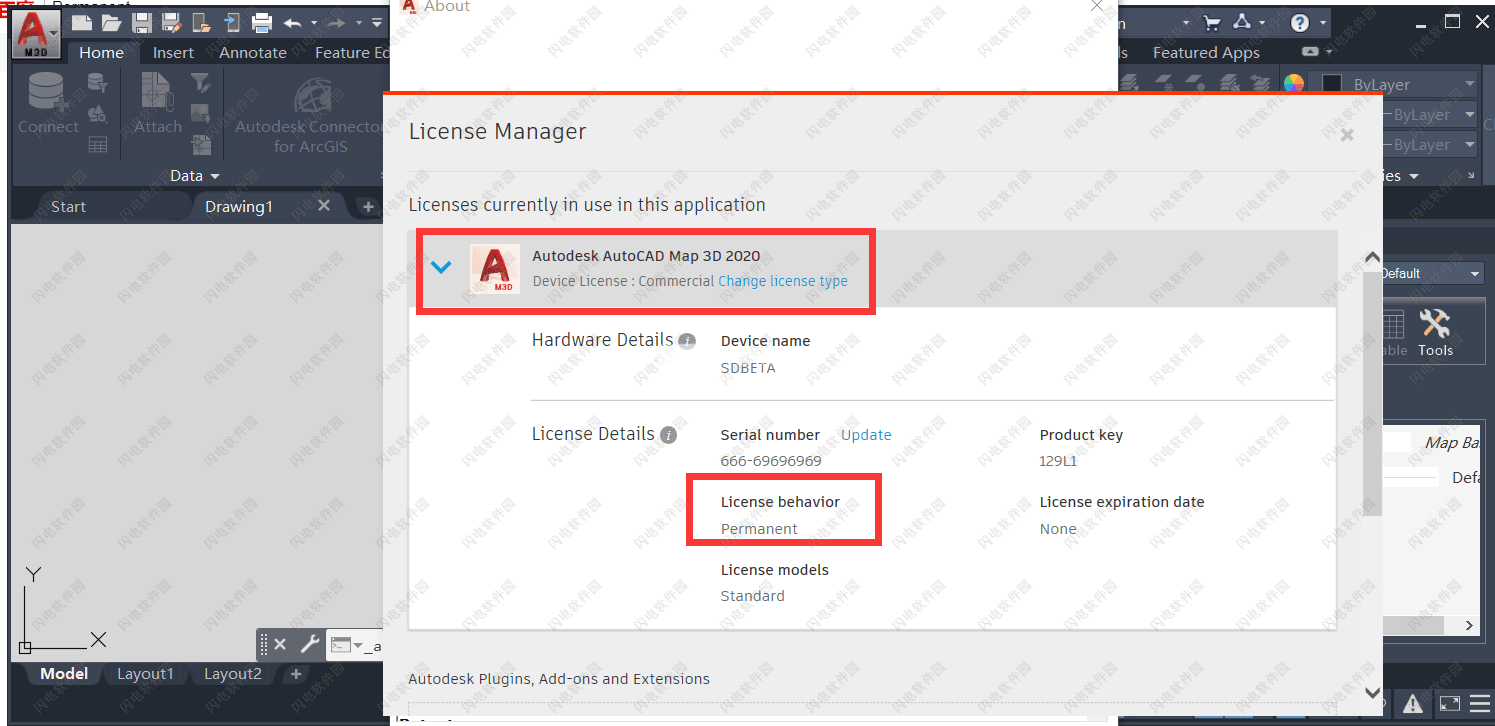This screenshot has width=1495, height=726.
Task: Switch to the Insert ribbon tab
Action: (173, 53)
